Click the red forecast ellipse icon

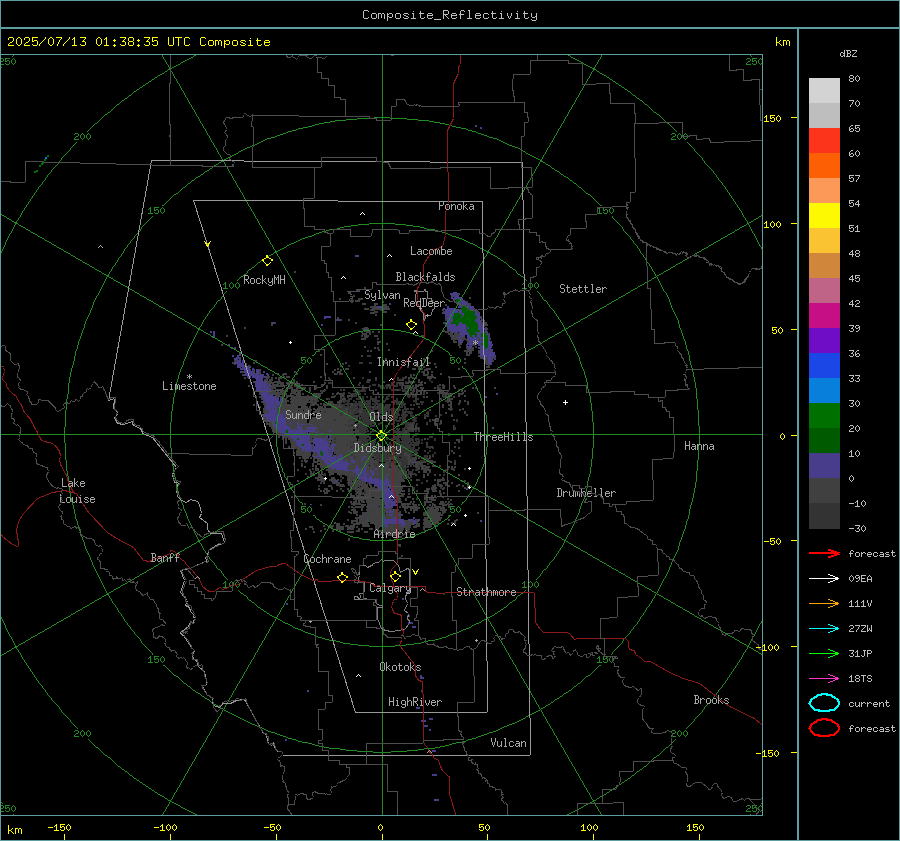pos(824,728)
